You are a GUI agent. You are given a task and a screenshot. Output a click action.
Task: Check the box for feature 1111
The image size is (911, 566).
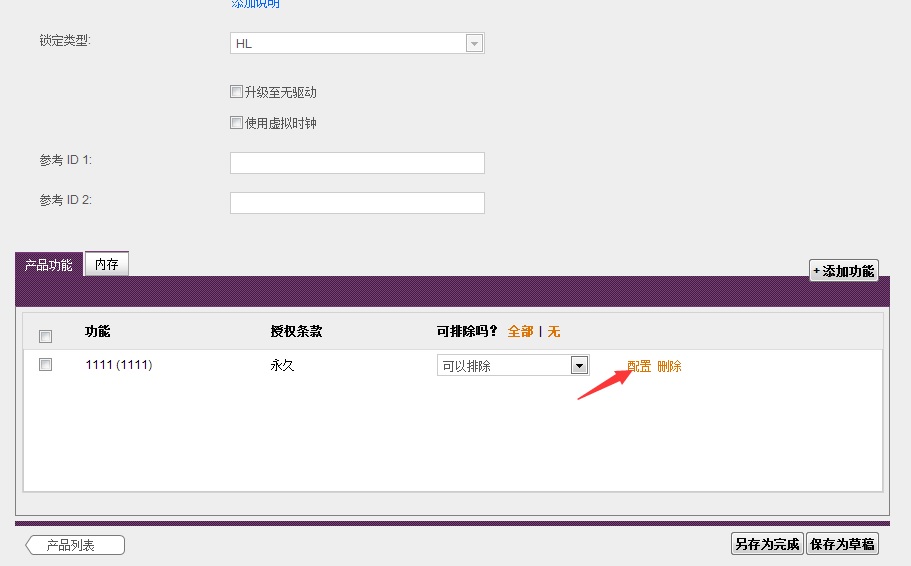(45, 365)
